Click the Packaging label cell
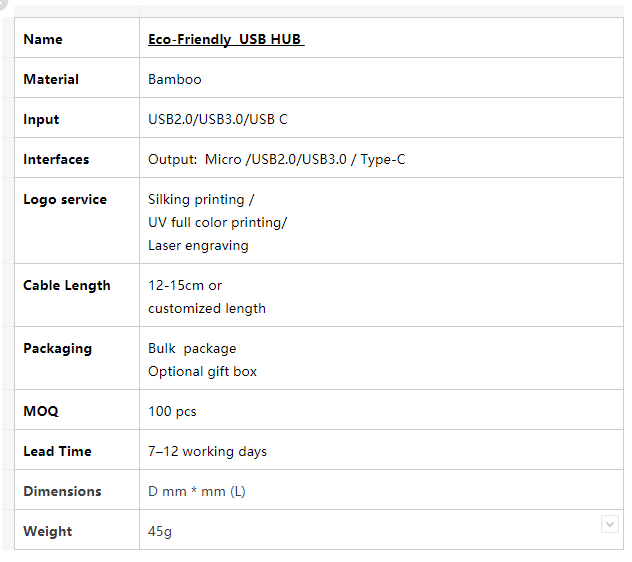 pos(57,348)
